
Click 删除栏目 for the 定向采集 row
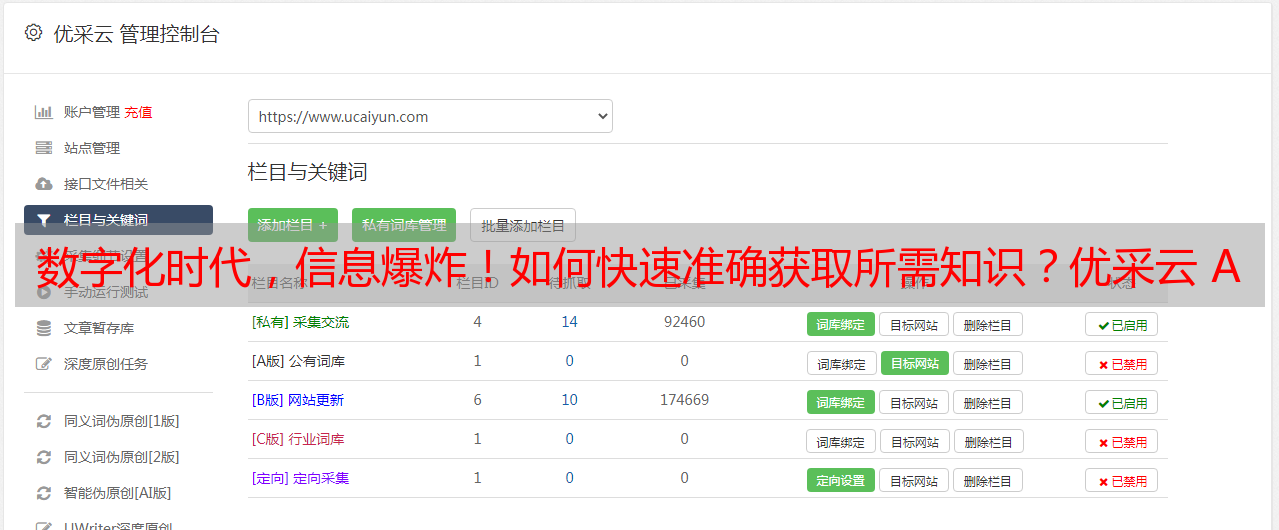987,480
